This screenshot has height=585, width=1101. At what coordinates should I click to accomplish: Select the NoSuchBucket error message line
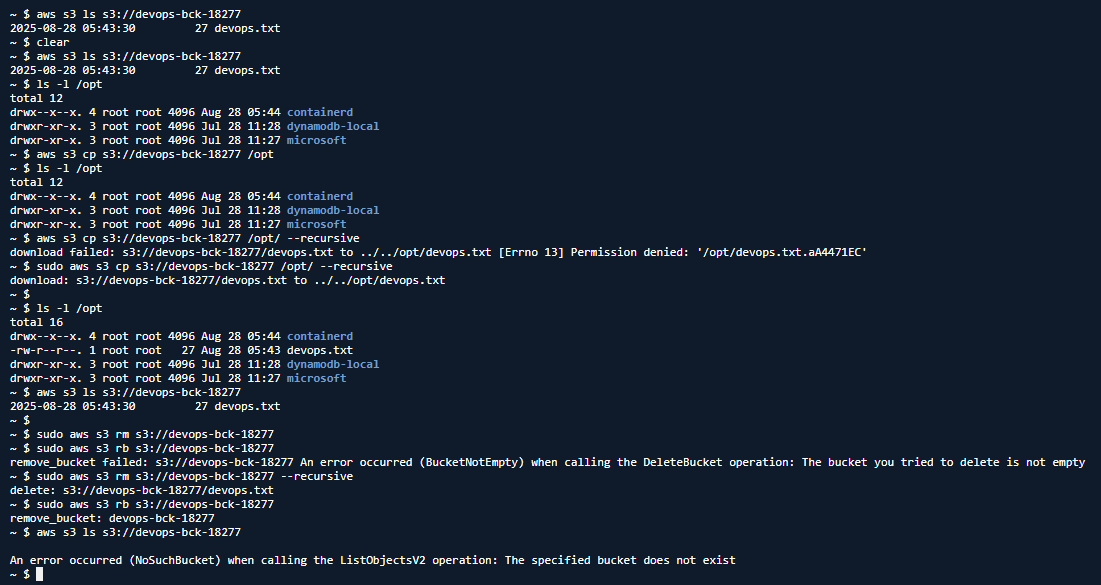point(373,560)
